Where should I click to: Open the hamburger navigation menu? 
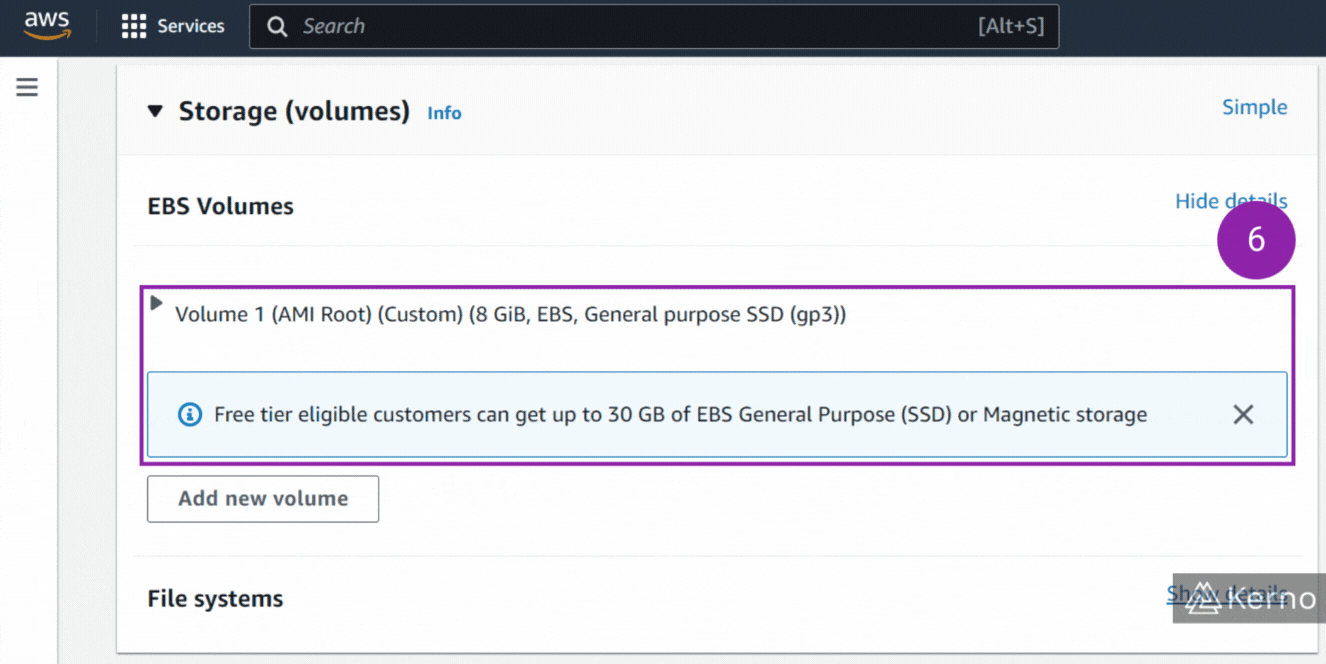[x=26, y=87]
